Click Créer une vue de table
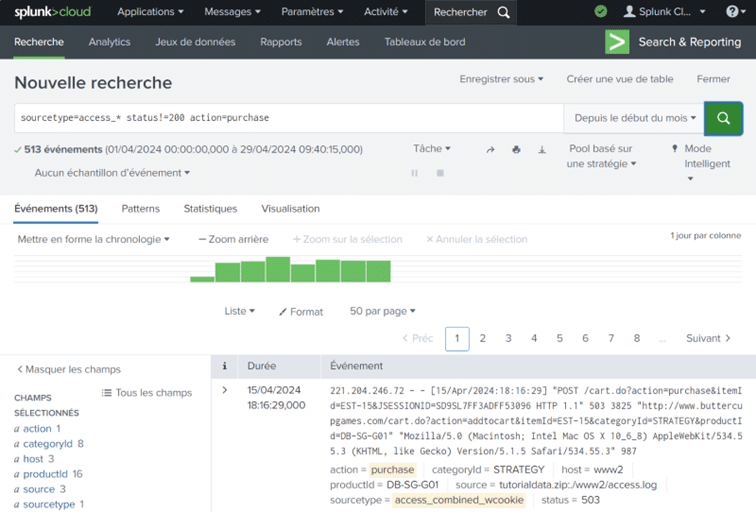Viewport: 756px width, 512px height. (620, 79)
